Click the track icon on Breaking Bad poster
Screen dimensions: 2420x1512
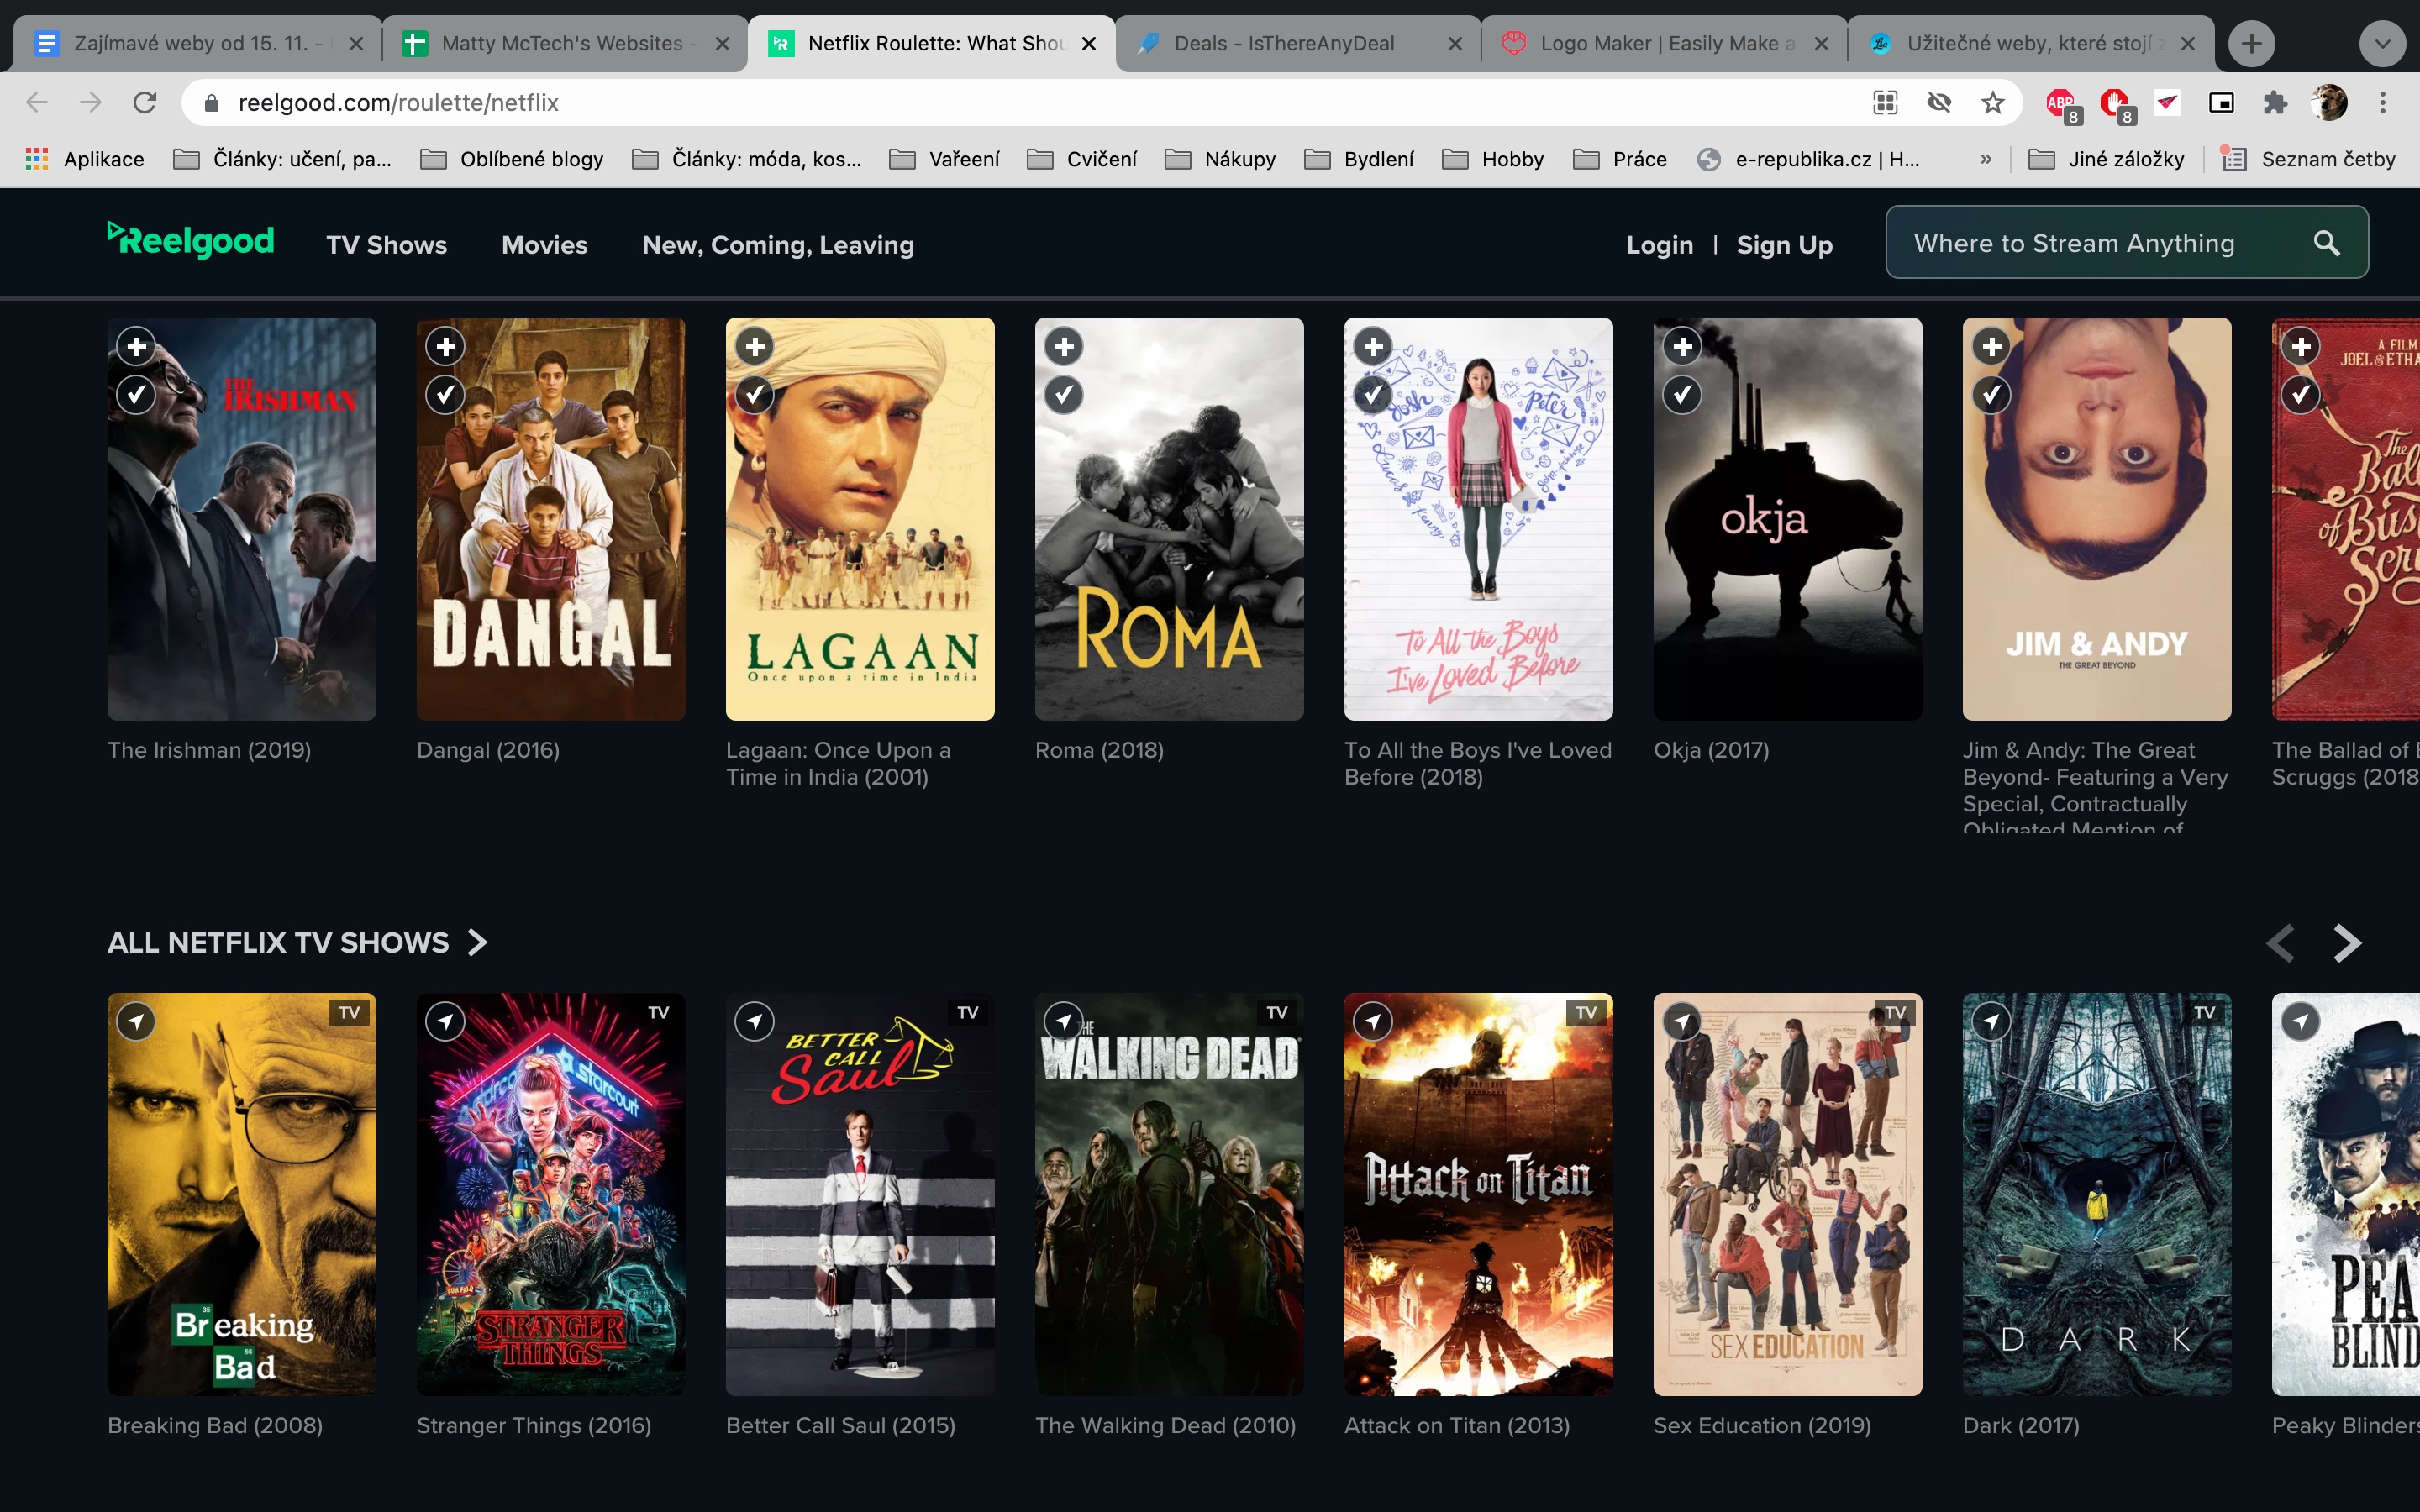(x=137, y=1021)
